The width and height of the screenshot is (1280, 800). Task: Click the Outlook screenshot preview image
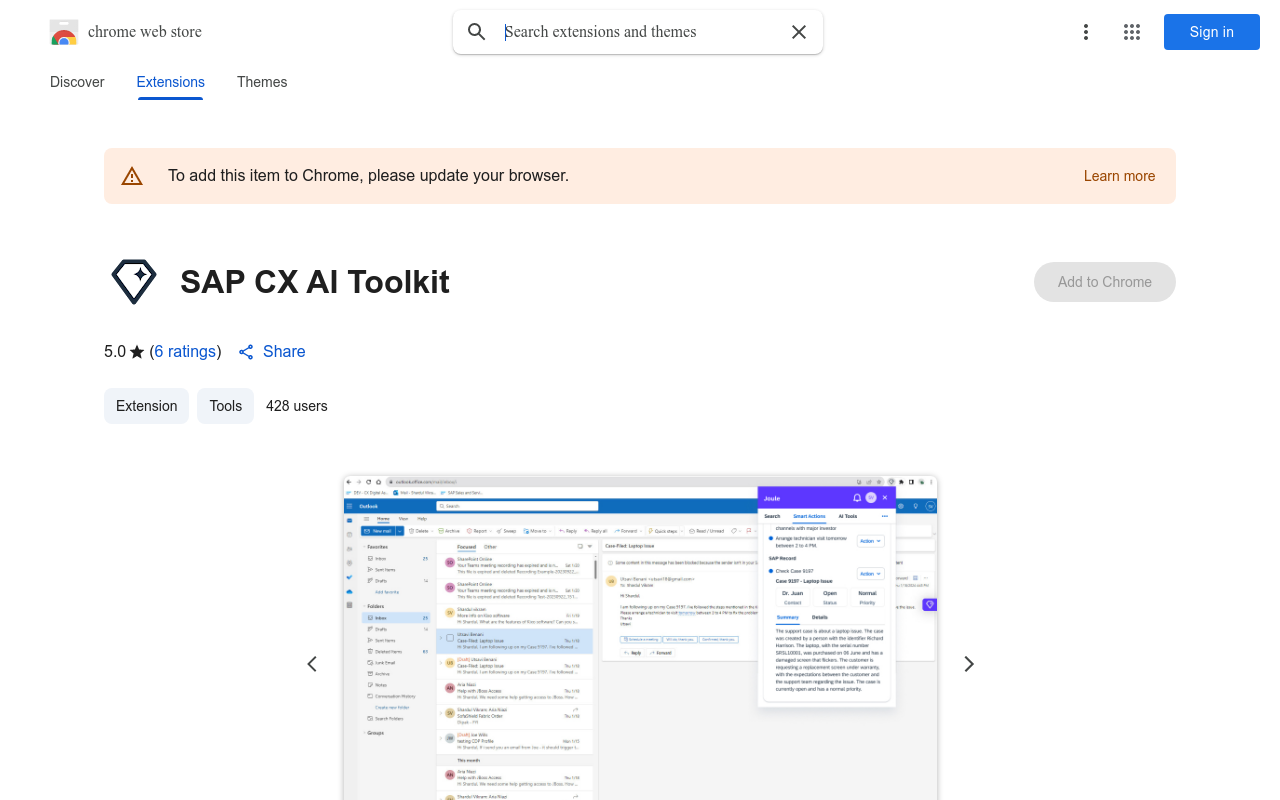[640, 638]
